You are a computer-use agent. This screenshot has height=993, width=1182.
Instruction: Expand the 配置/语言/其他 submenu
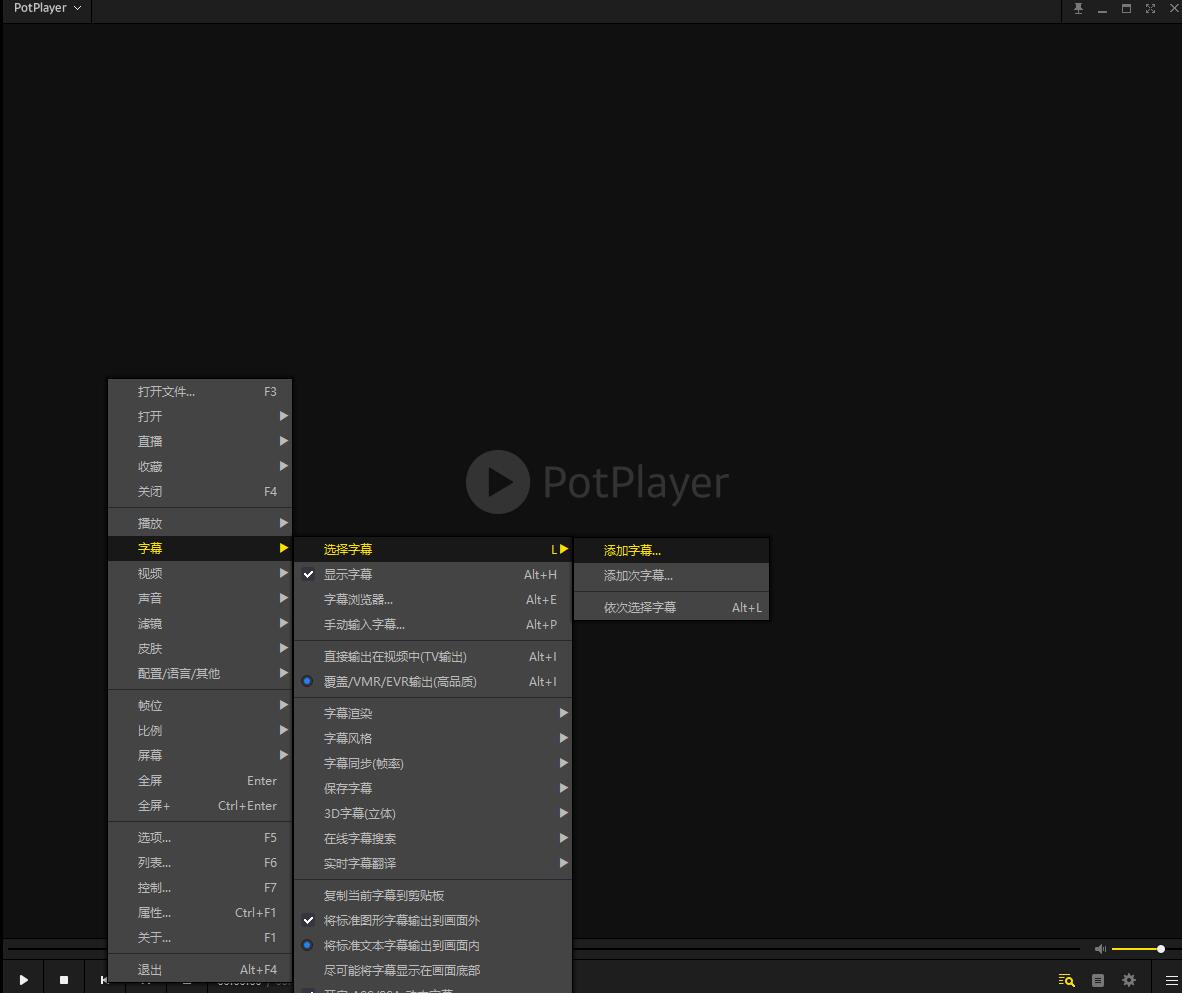200,673
